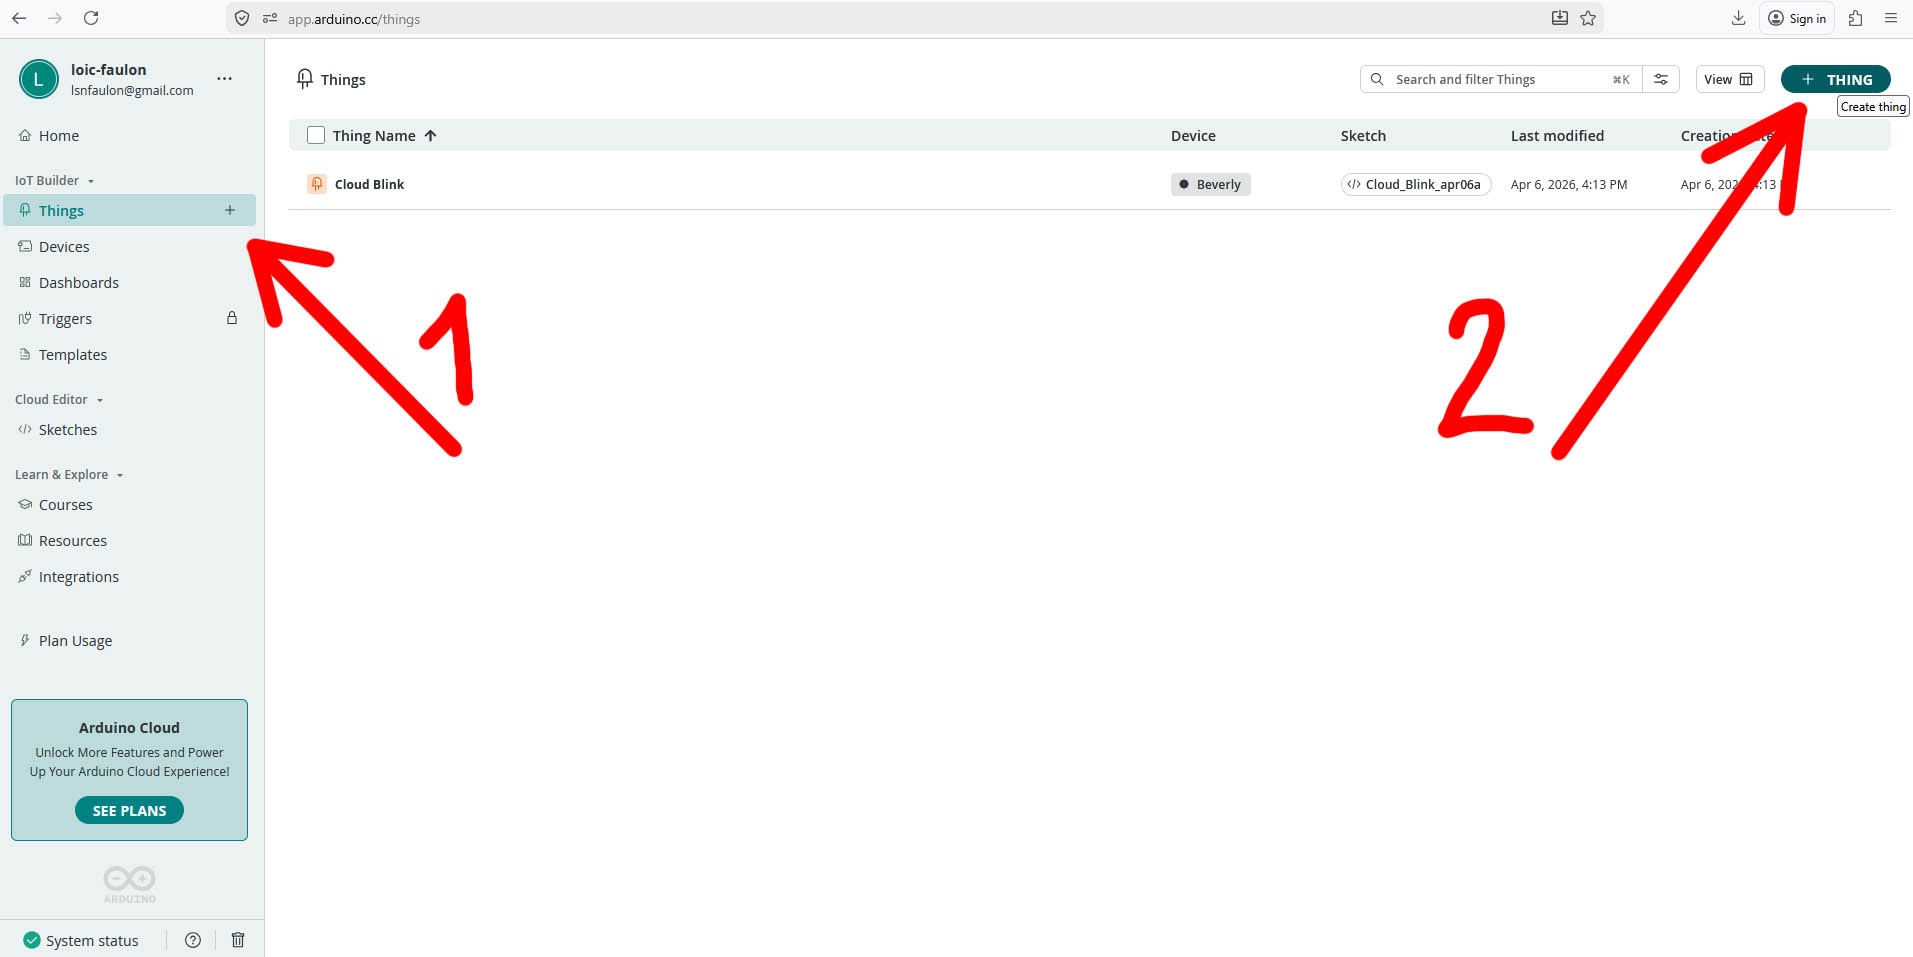Sort by the Thing Name column
The height and width of the screenshot is (957, 1913).
[x=385, y=136]
